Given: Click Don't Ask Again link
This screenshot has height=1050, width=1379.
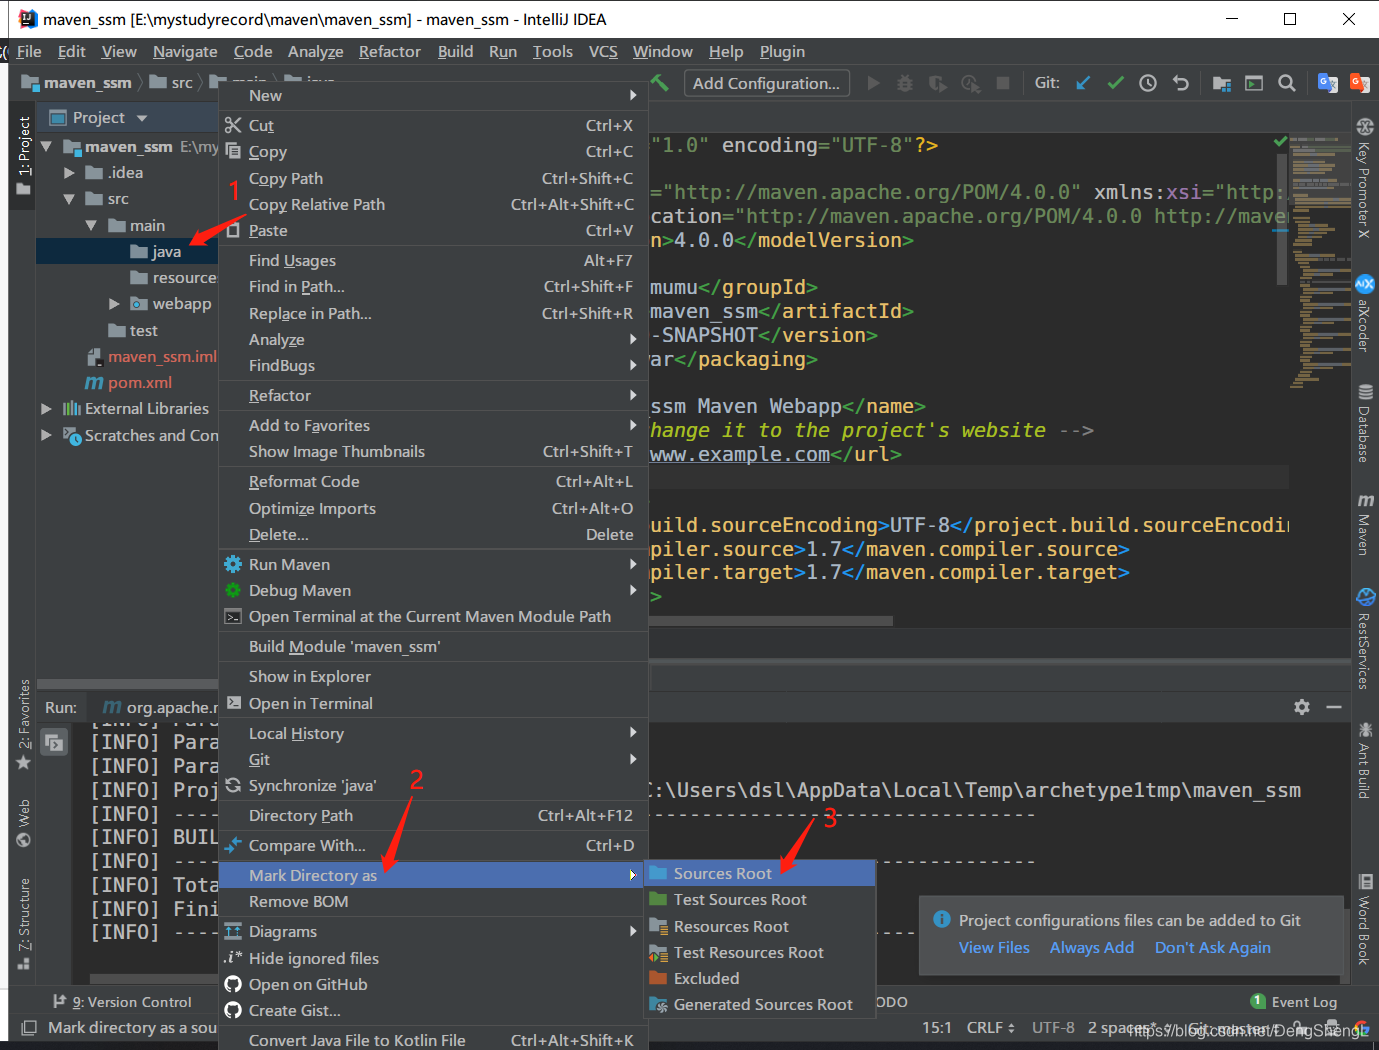Looking at the screenshot, I should 1213,948.
